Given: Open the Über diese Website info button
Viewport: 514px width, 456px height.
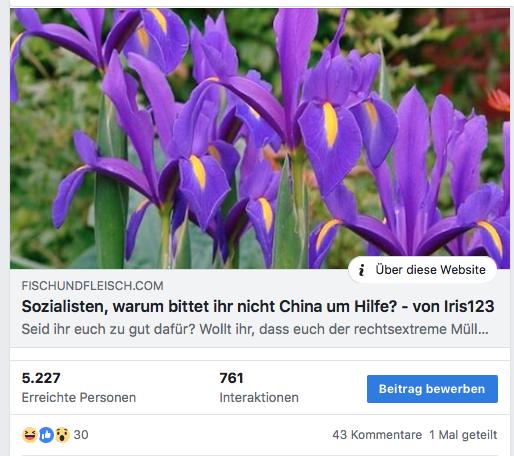Looking at the screenshot, I should [422, 270].
